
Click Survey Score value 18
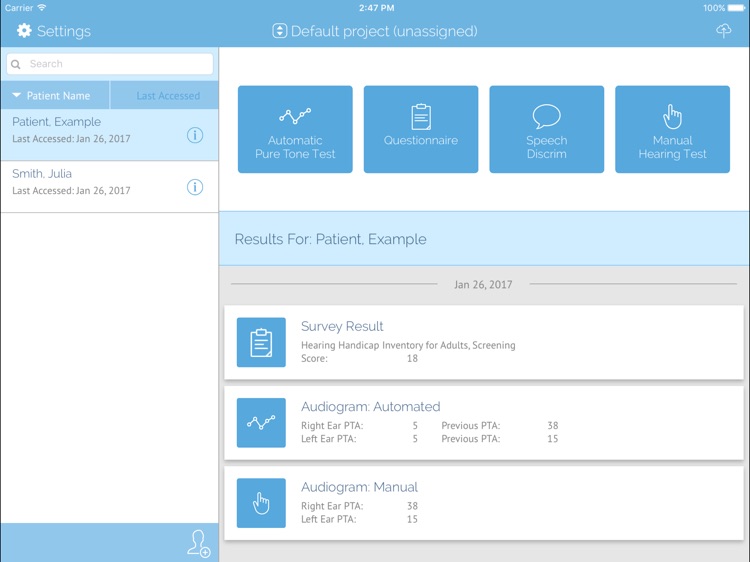(412, 358)
